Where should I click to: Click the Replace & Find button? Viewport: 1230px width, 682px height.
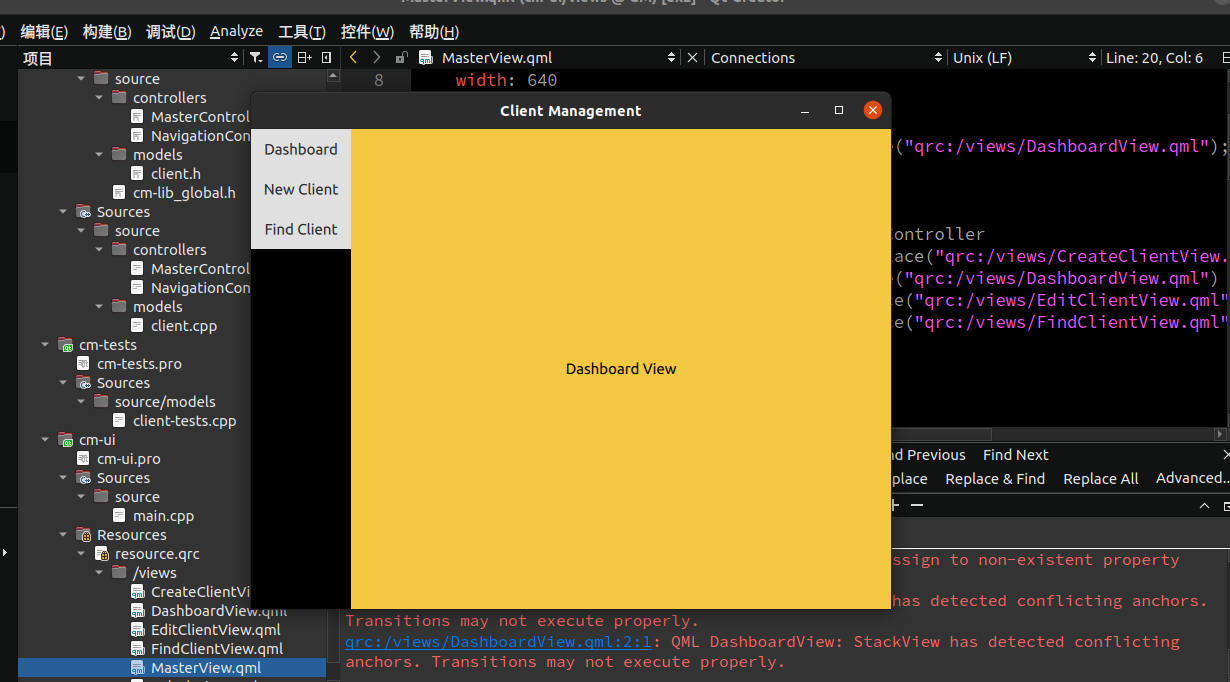(x=995, y=479)
